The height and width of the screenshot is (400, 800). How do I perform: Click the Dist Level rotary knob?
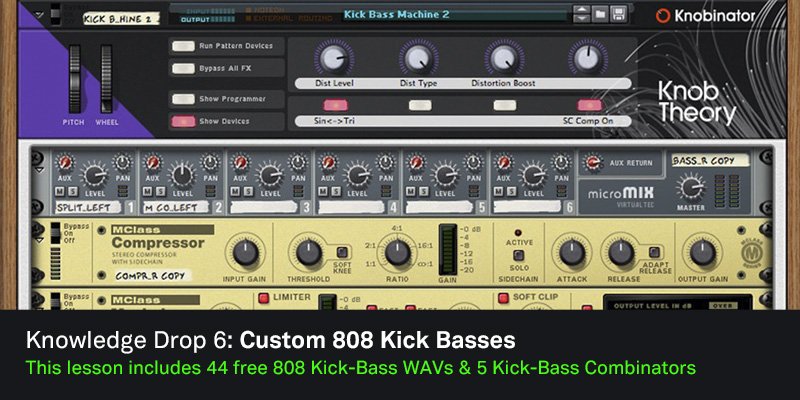(334, 59)
